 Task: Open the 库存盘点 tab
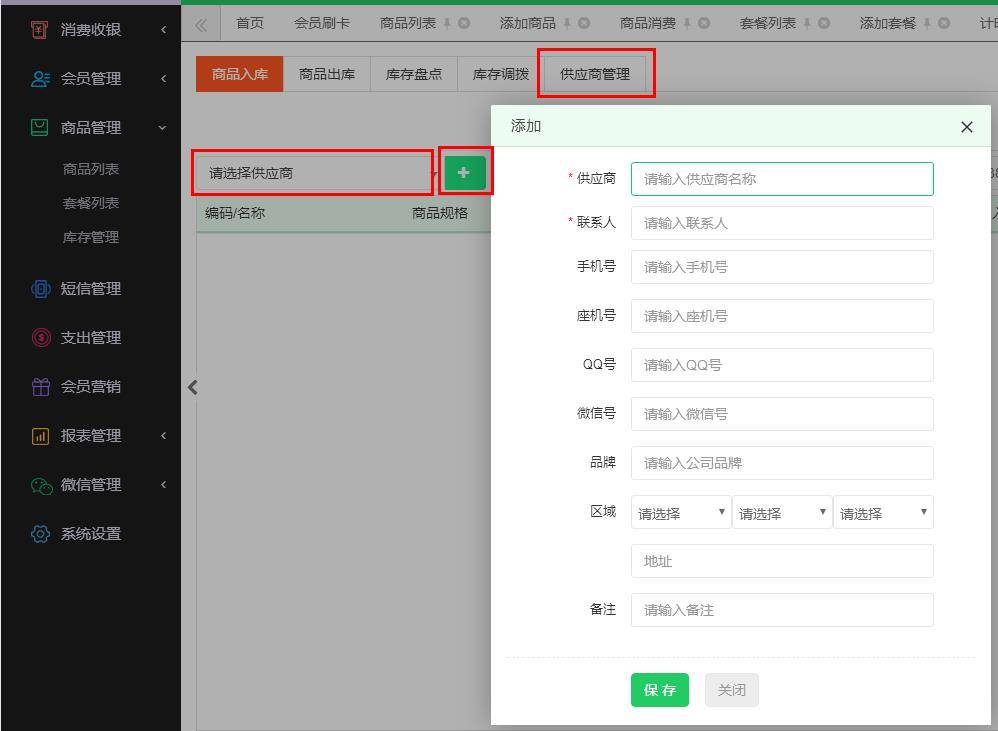[x=414, y=74]
